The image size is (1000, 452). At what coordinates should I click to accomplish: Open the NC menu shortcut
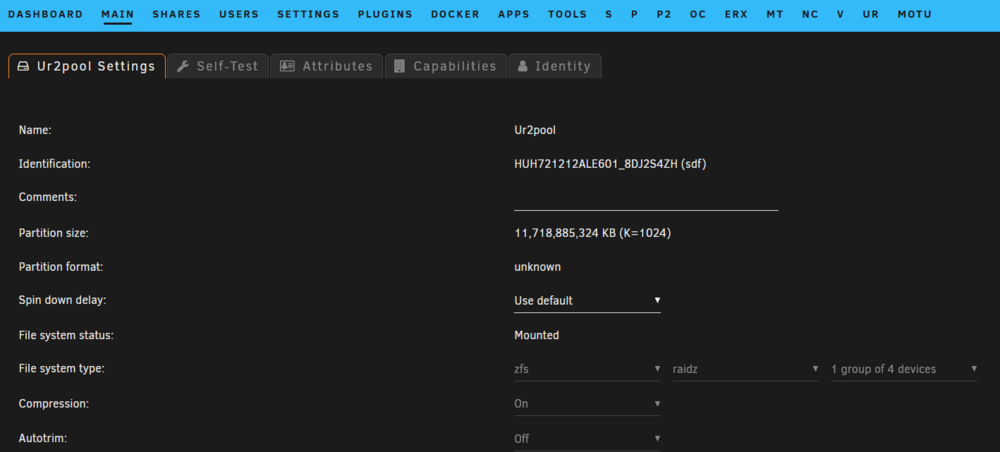click(x=810, y=14)
